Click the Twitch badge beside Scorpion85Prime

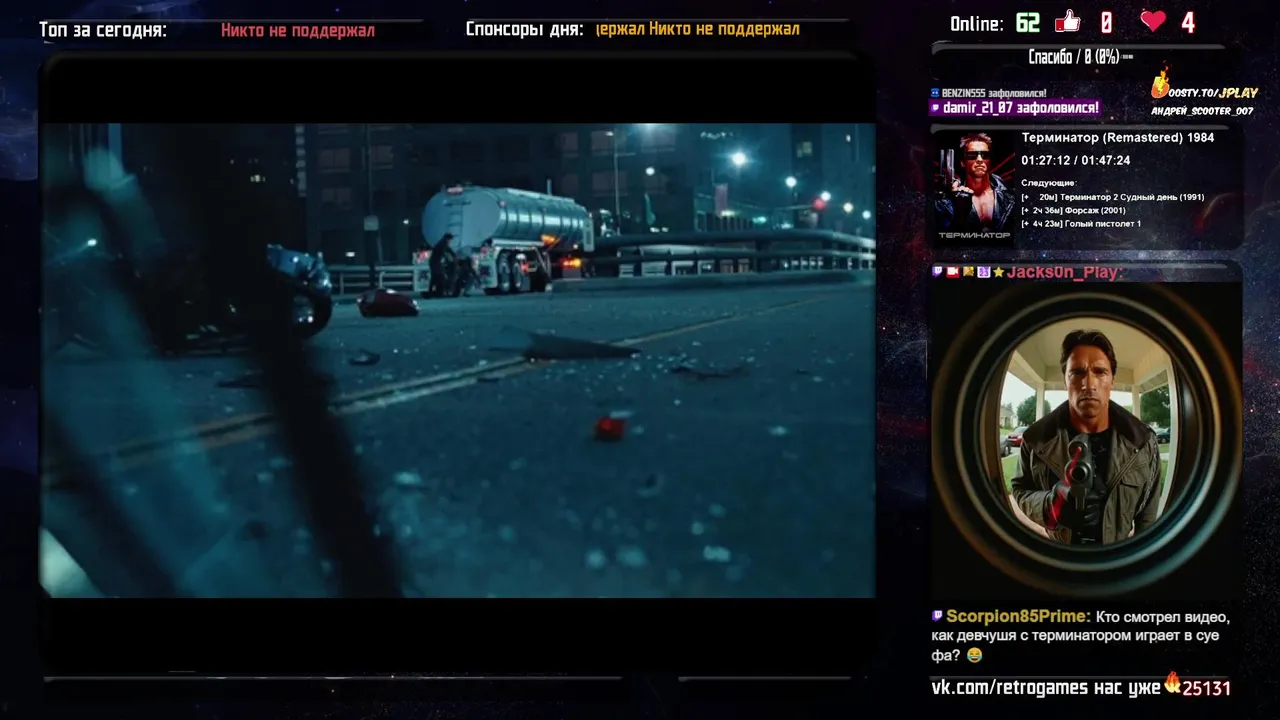coord(938,617)
